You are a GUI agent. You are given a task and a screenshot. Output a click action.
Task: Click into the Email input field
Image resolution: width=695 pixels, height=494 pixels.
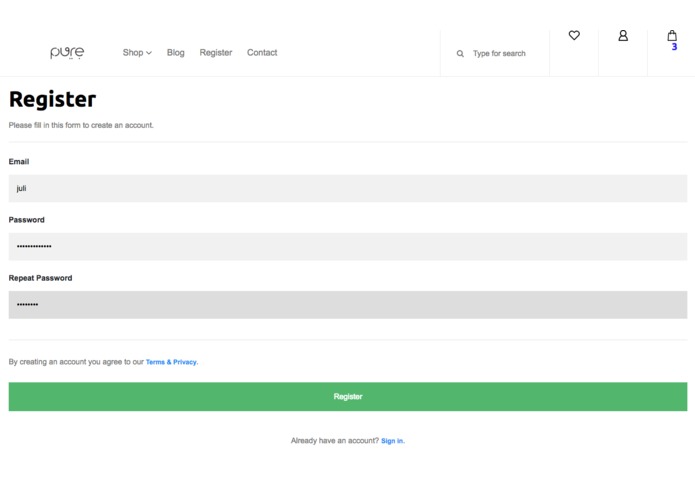[348, 188]
